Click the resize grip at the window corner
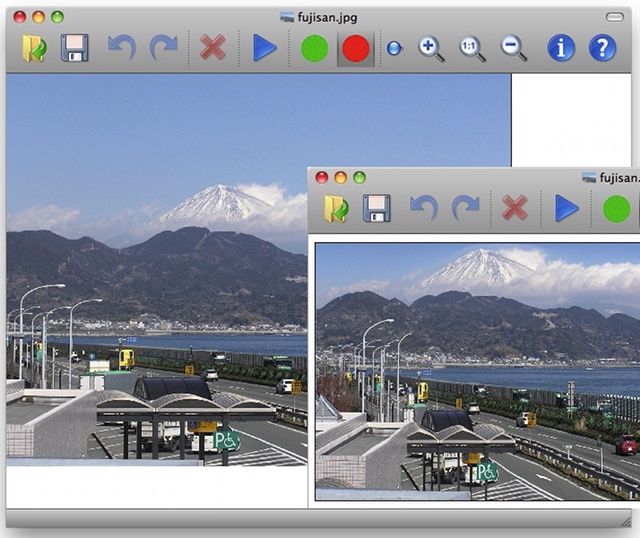 pyautogui.click(x=625, y=522)
